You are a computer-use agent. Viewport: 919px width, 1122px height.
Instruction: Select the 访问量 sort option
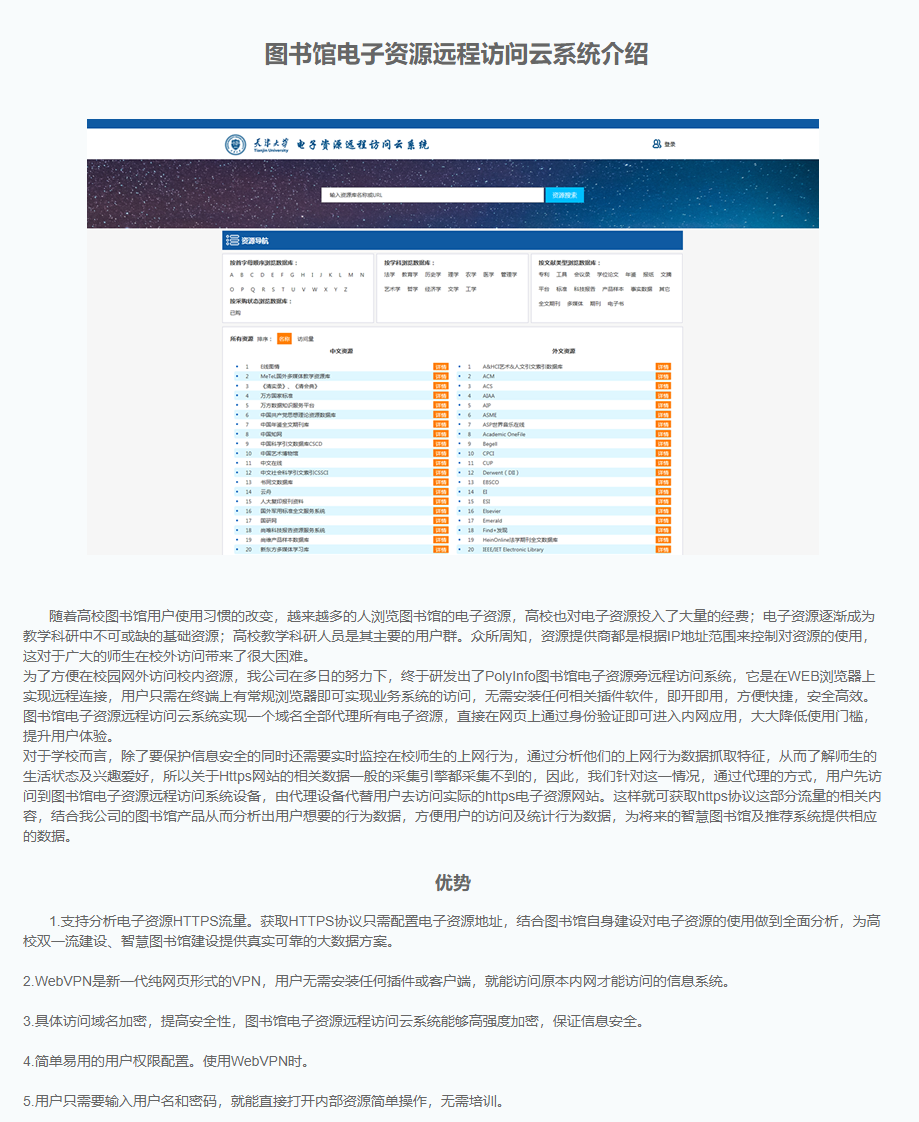coord(306,339)
